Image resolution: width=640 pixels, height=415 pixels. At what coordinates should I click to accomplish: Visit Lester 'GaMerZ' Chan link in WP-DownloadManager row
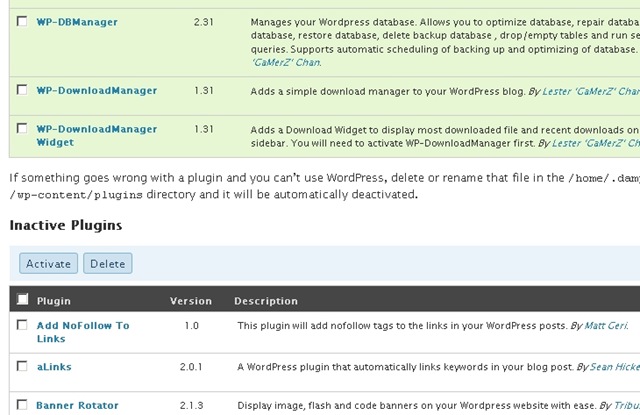click(591, 91)
